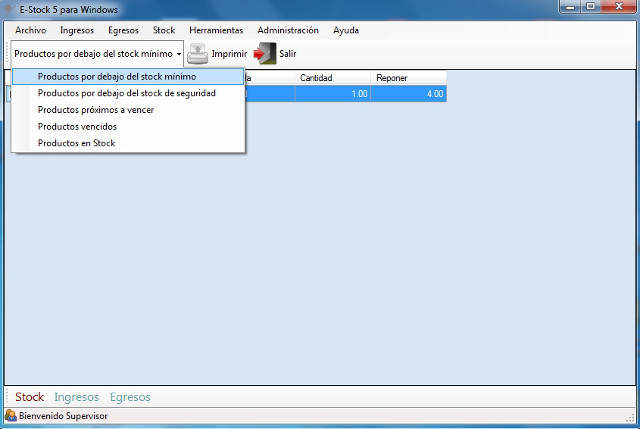Image resolution: width=640 pixels, height=429 pixels.
Task: Open the Ayuda menu
Action: tap(346, 30)
